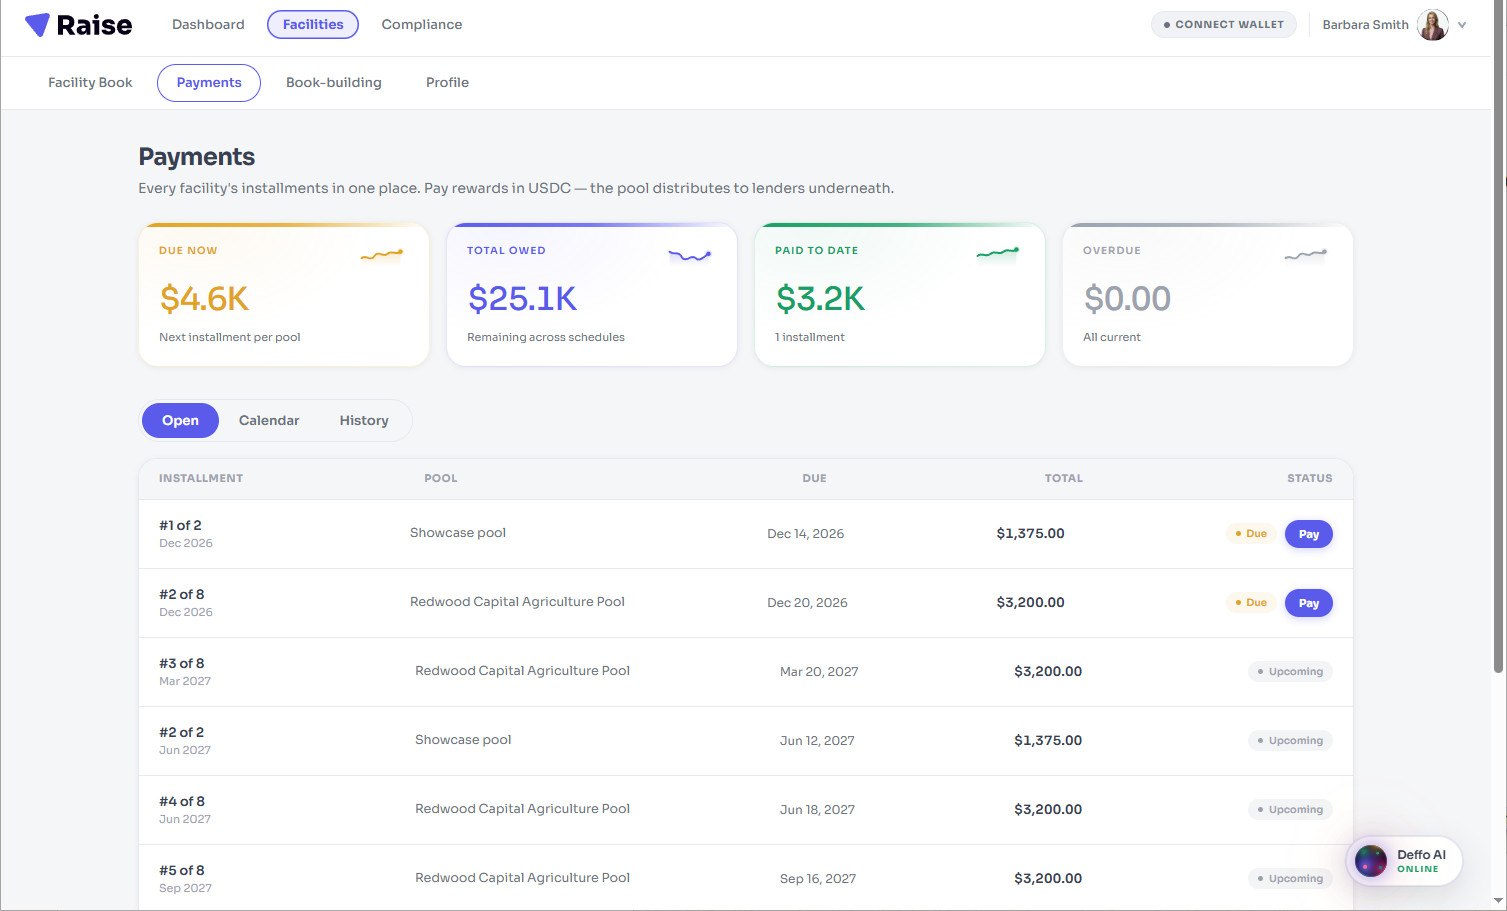Open the Compliance nav item
This screenshot has height=911, width=1507.
tap(422, 25)
